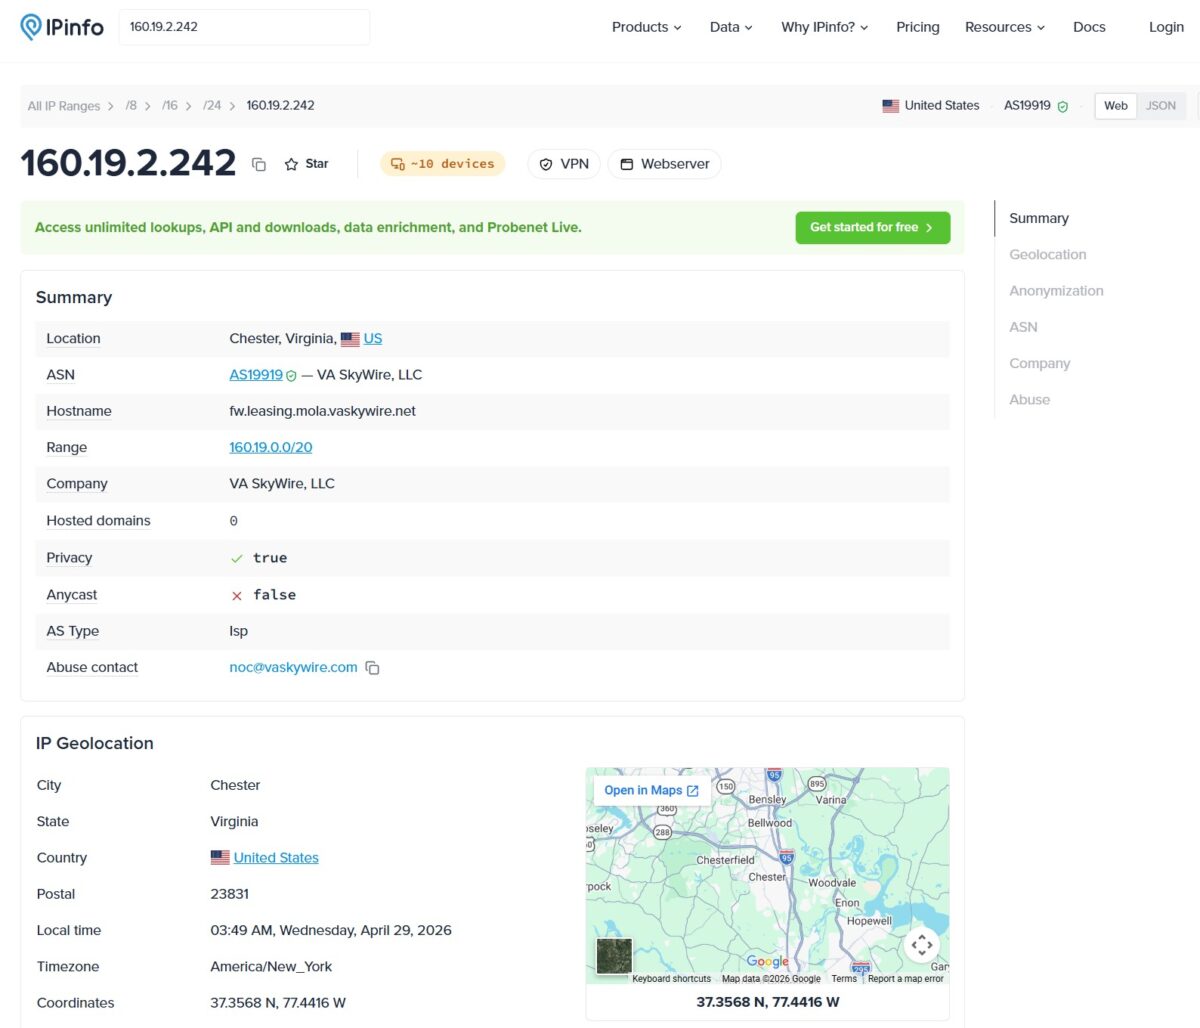
Task: Click the verified shield icon next to AS19919 in the Summary
Action: (291, 376)
